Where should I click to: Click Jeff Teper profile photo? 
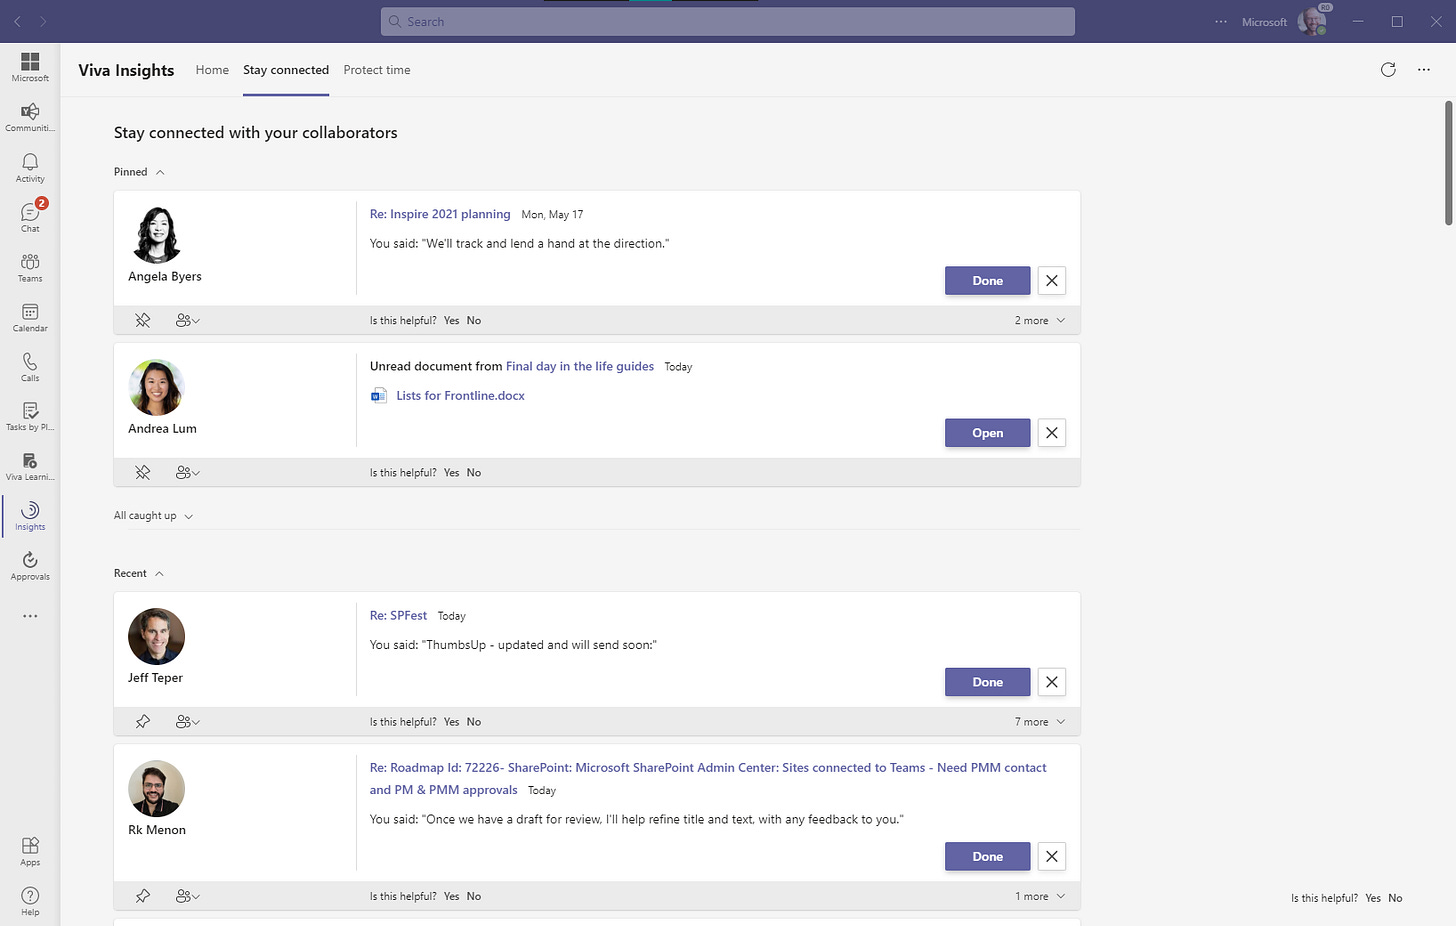pos(157,636)
